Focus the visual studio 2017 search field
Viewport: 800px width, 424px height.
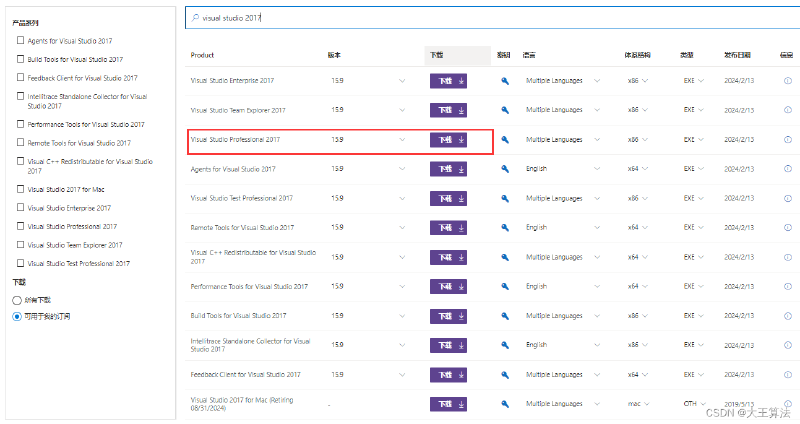(492, 18)
